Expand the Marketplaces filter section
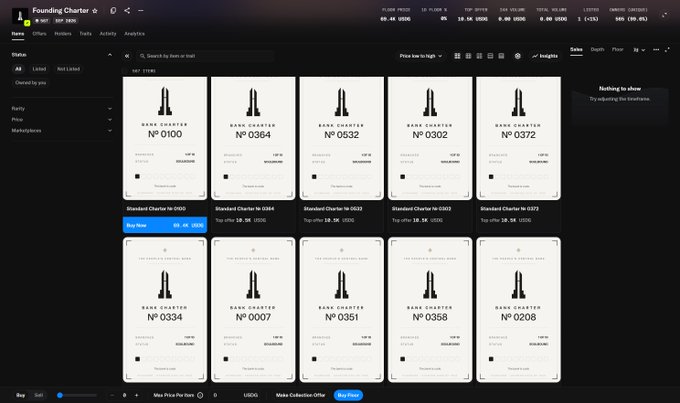This screenshot has height=403, width=680. pos(61,131)
